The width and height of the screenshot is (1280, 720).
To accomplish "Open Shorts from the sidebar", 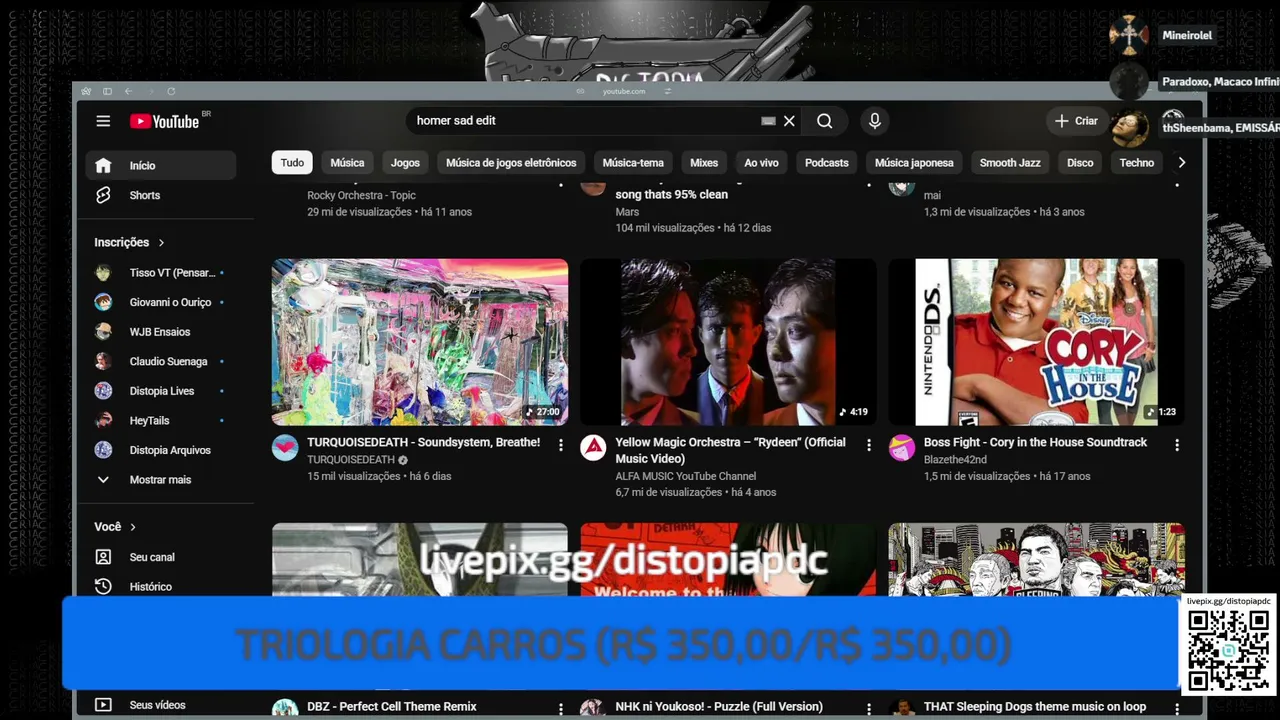I will coord(161,195).
